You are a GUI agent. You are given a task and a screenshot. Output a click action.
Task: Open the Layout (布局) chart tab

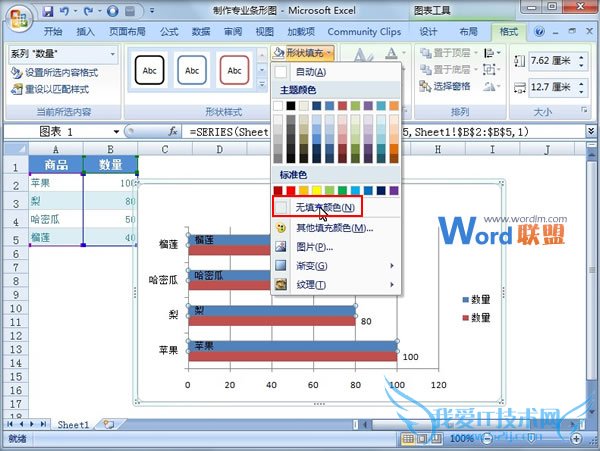468,31
